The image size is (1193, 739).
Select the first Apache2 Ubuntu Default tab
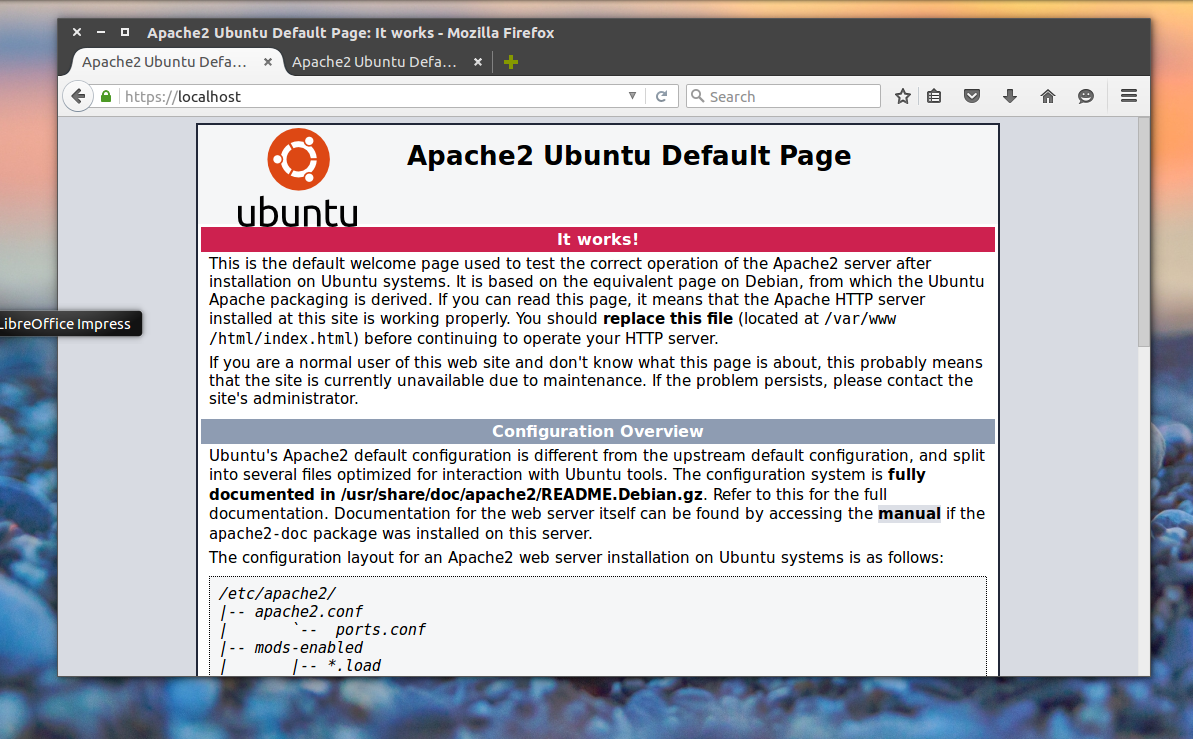(x=164, y=62)
